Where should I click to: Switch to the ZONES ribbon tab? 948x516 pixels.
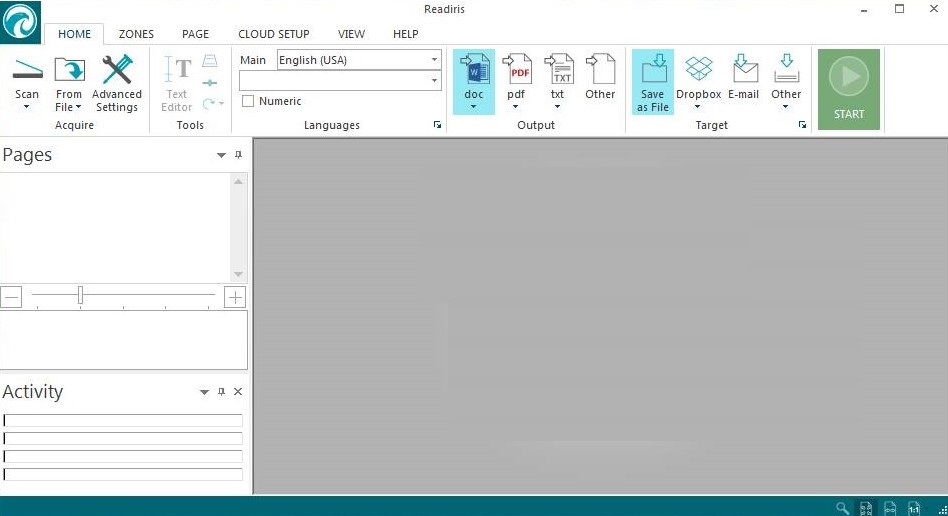pyautogui.click(x=136, y=34)
